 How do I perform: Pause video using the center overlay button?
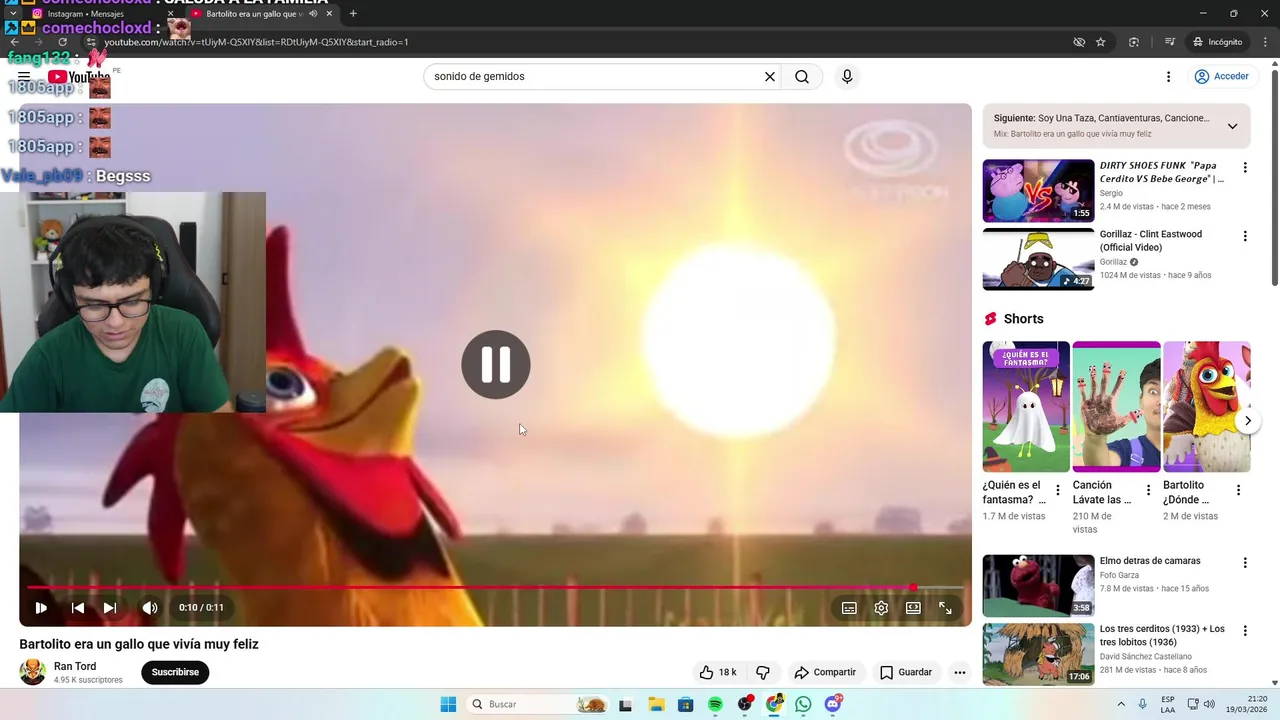click(496, 365)
